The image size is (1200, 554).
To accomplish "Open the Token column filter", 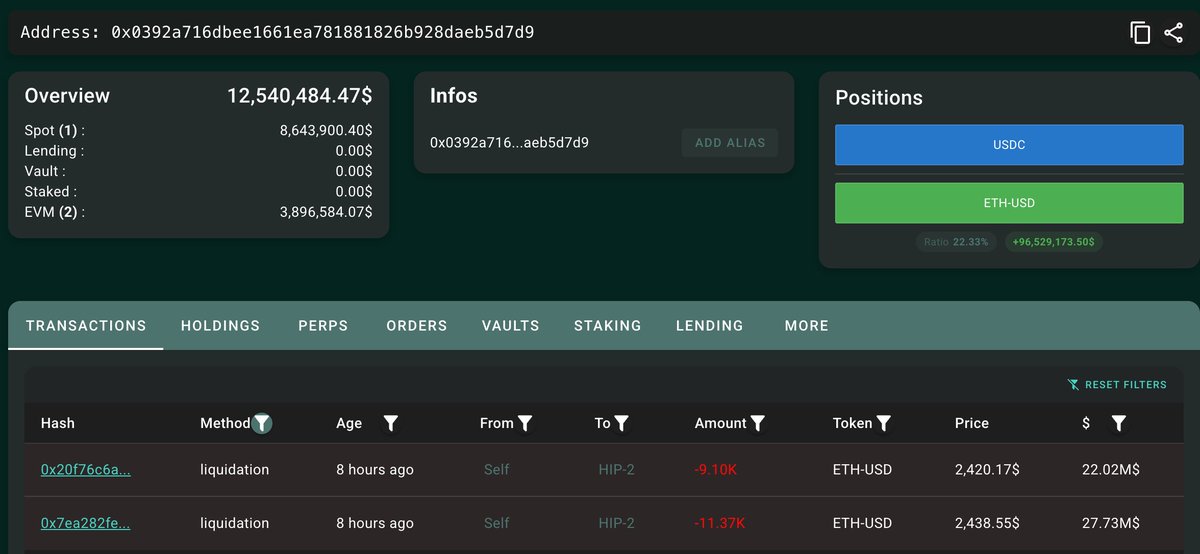I will coord(884,423).
